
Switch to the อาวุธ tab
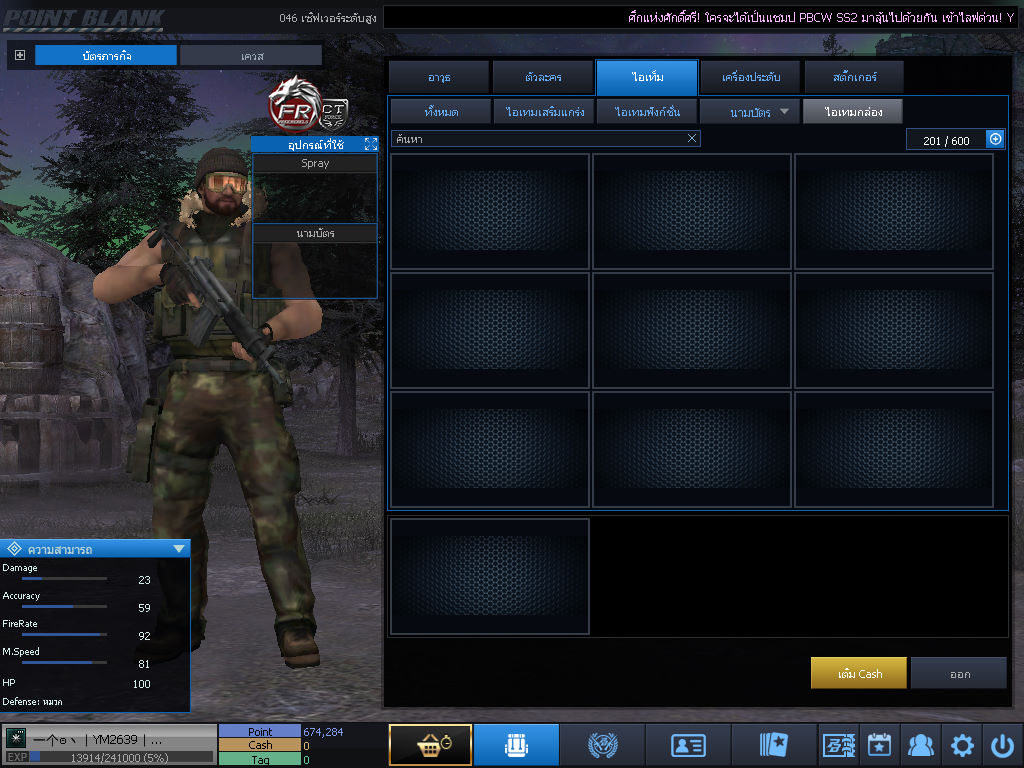pyautogui.click(x=439, y=77)
